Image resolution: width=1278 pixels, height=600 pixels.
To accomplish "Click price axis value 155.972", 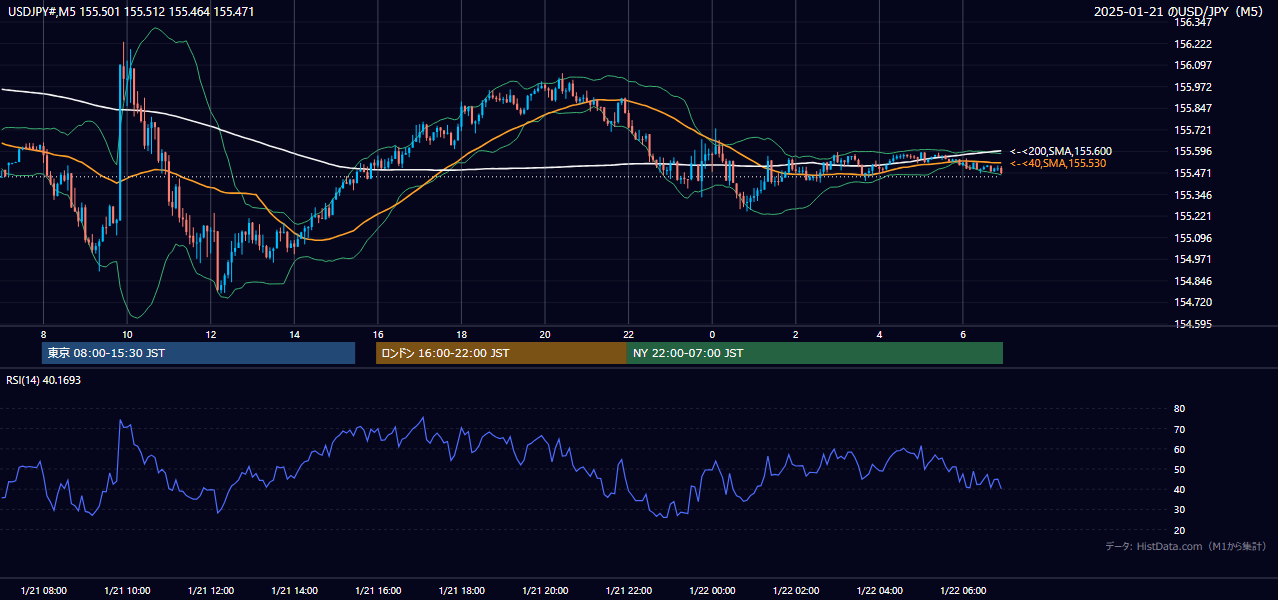I will coord(1193,87).
